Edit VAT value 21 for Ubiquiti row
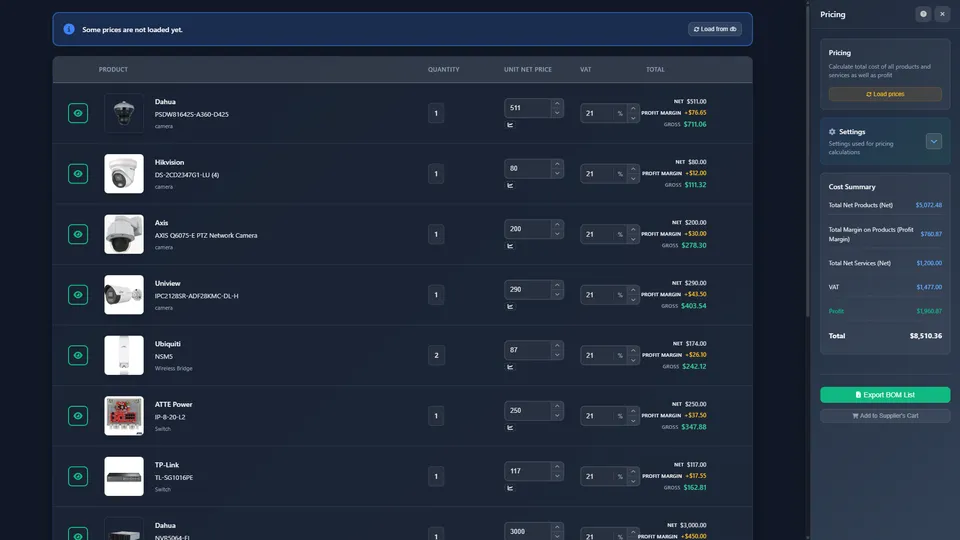Viewport: 960px width, 540px height. [x=597, y=356]
